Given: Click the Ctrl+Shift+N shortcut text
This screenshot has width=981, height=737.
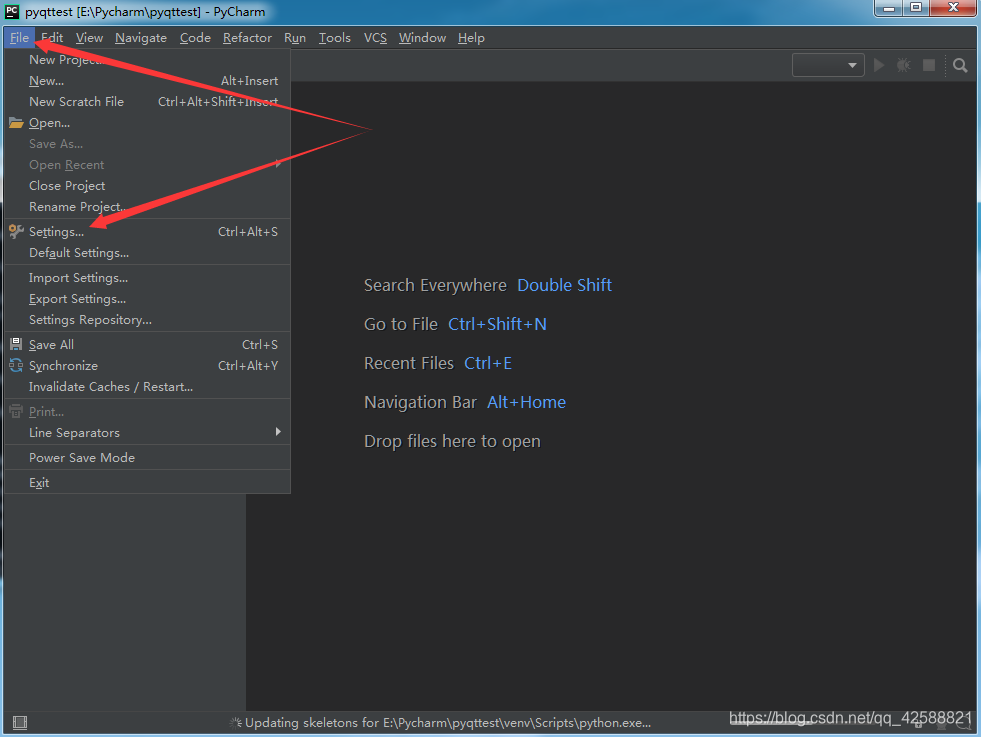Looking at the screenshot, I should click(497, 324).
